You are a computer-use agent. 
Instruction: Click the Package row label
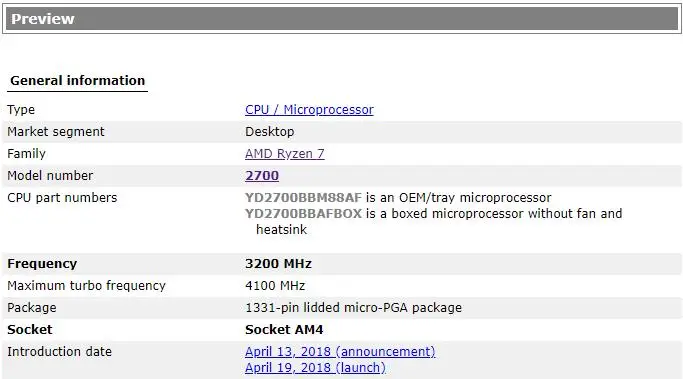click(32, 308)
